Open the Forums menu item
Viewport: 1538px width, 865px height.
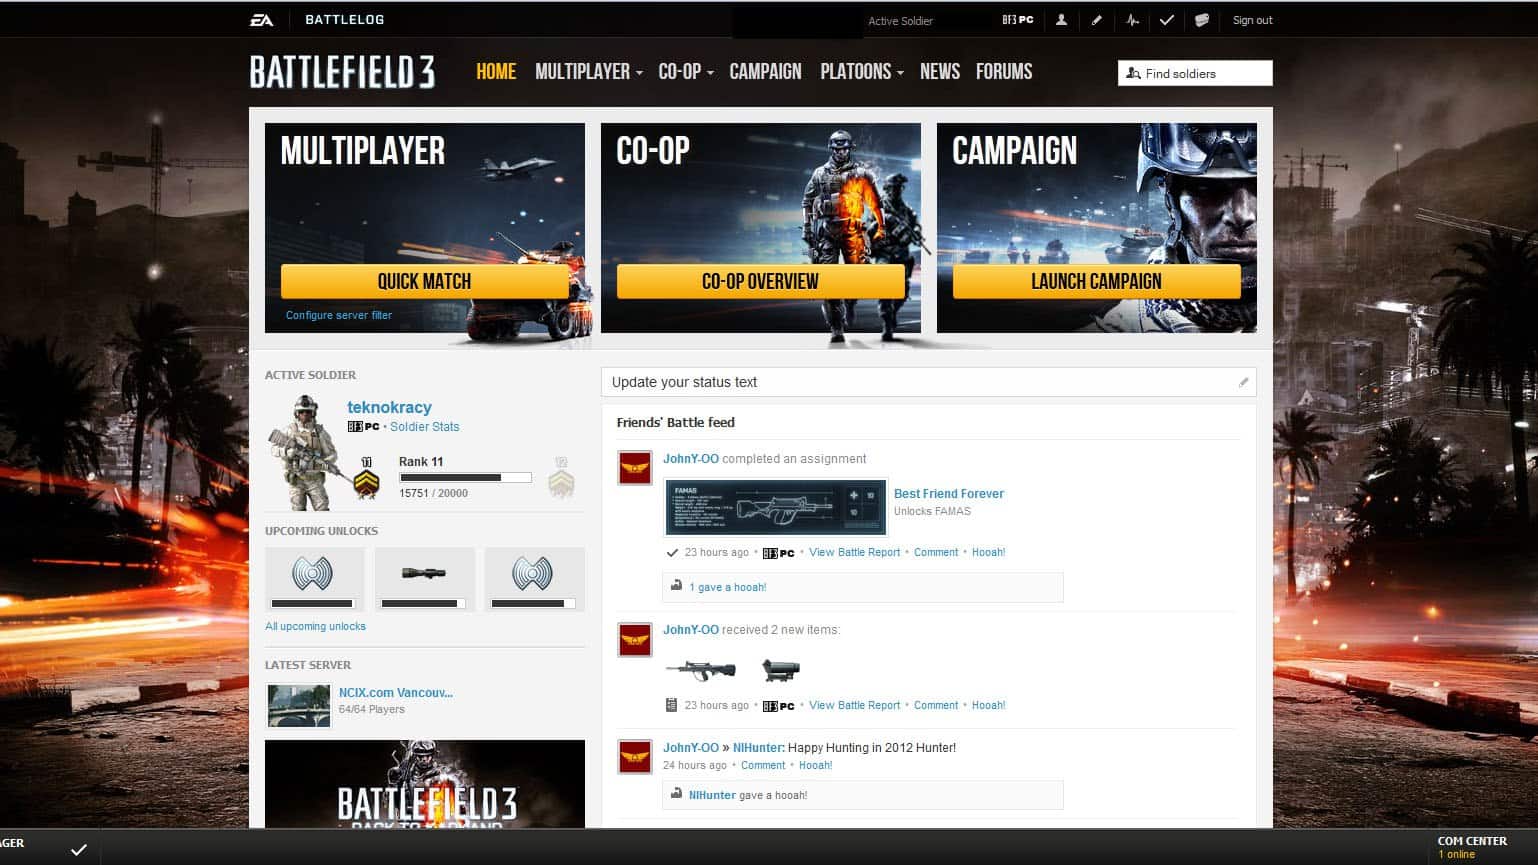pos(1003,72)
